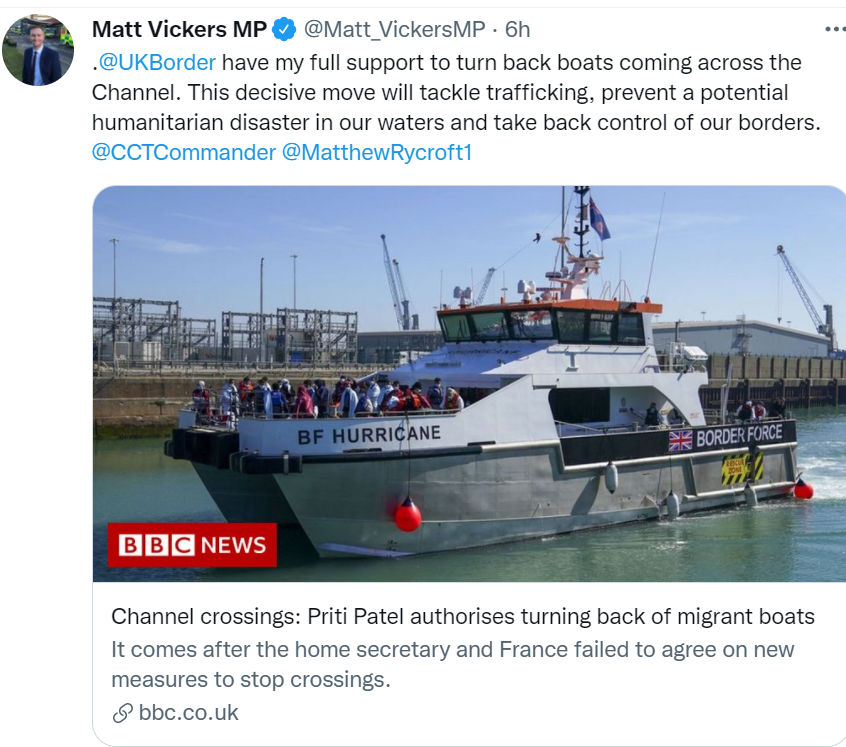
Task: Click the flag atop the boat mast
Action: [599, 218]
